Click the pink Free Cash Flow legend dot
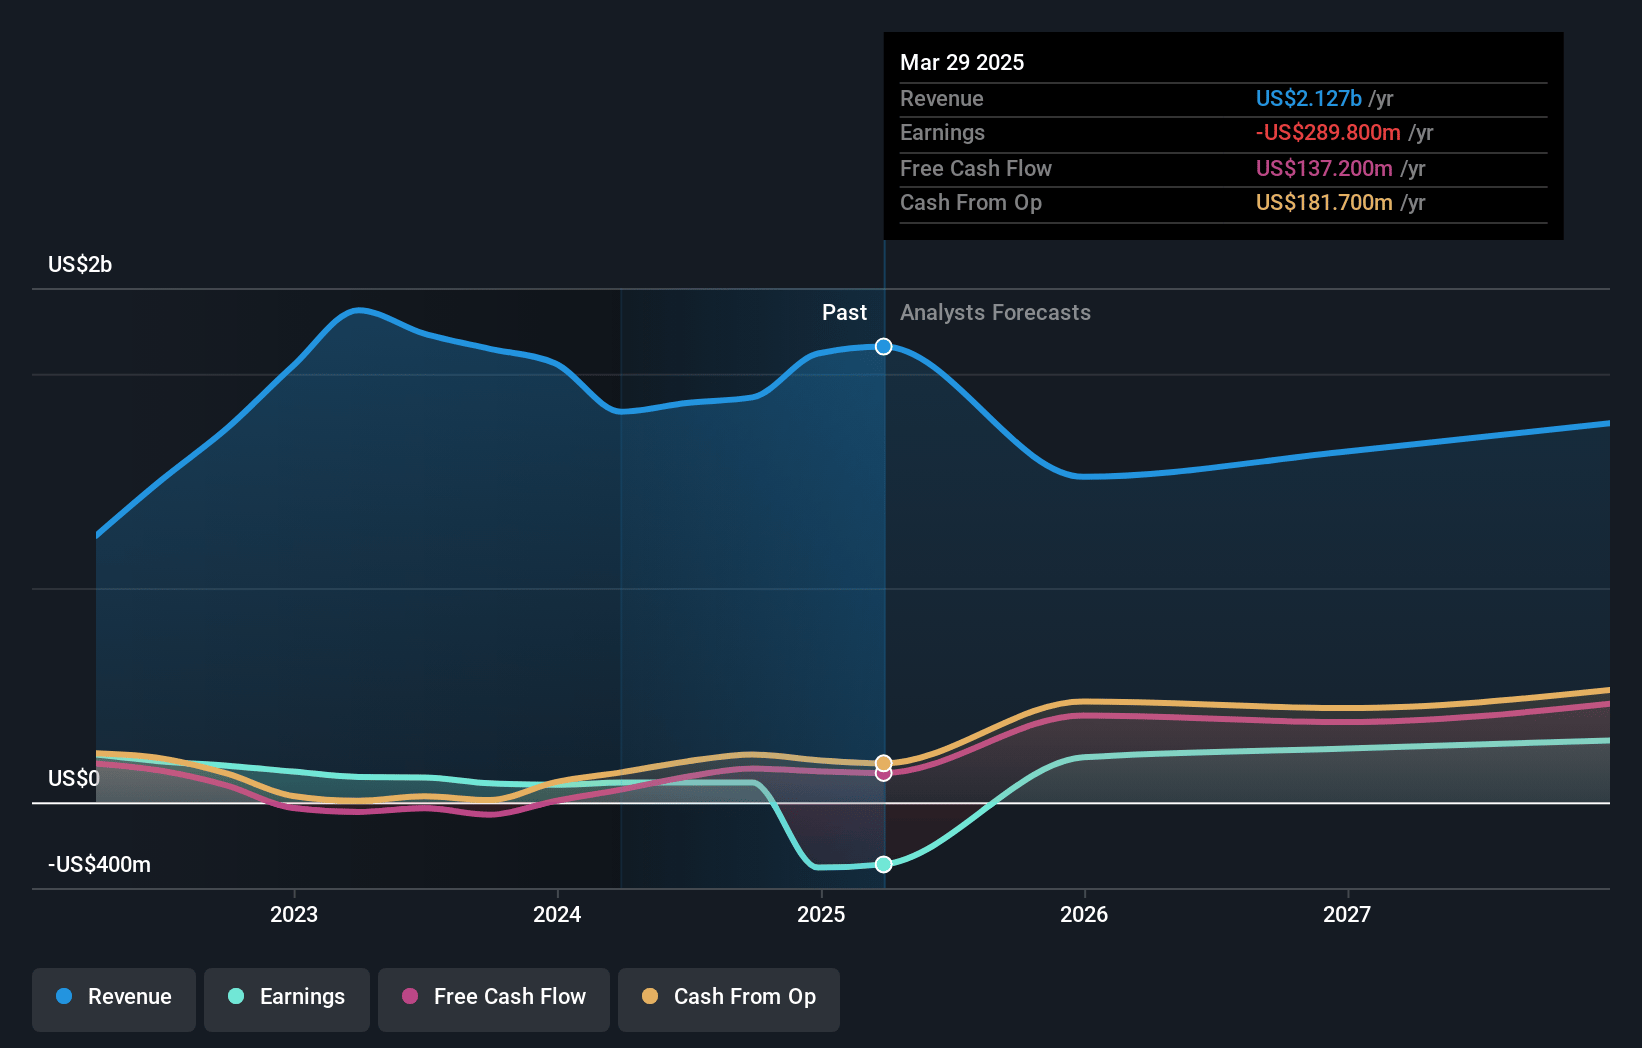Screen dimensions: 1642x1048 410,996
